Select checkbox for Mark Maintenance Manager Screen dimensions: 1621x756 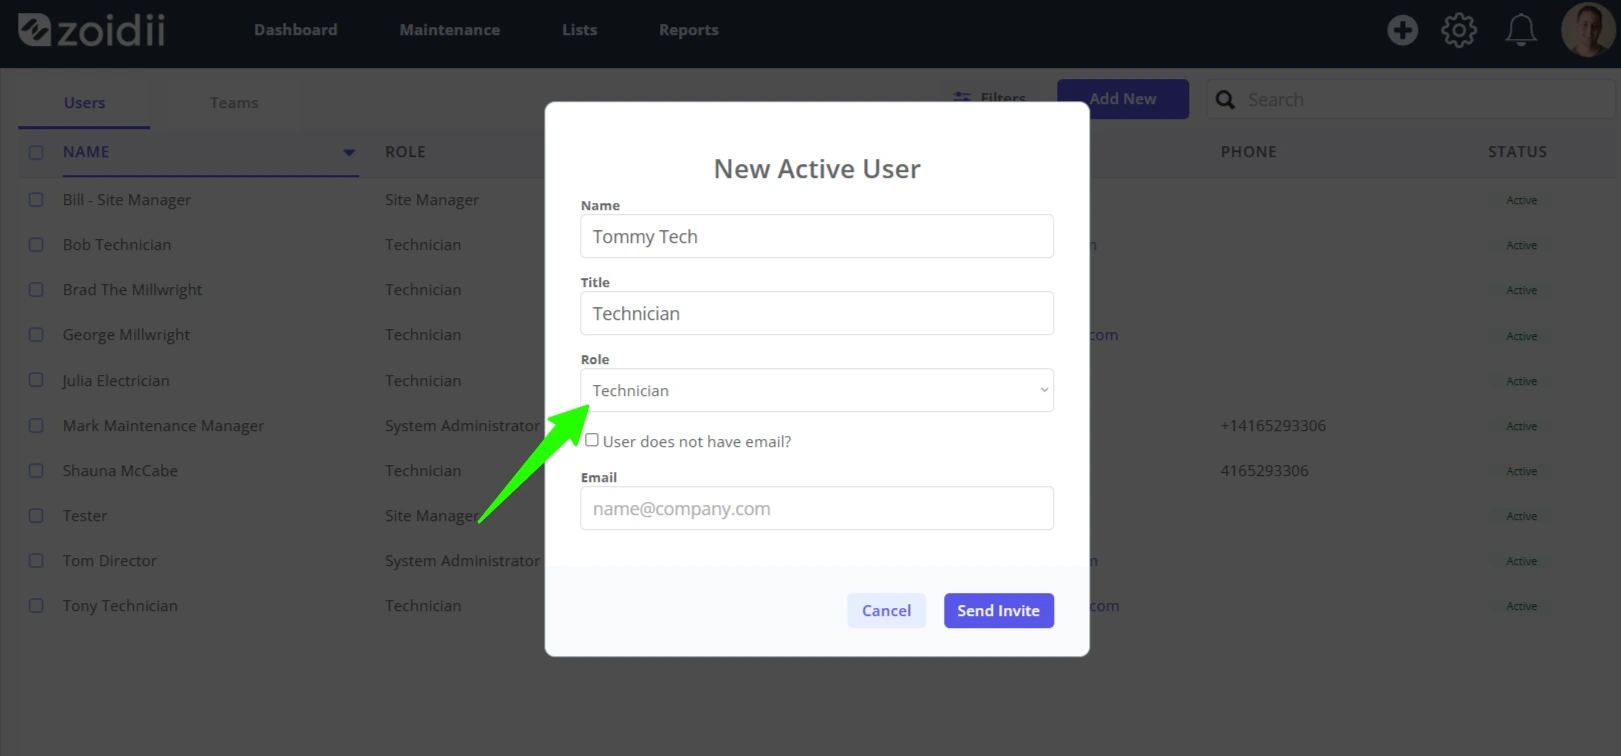36,426
